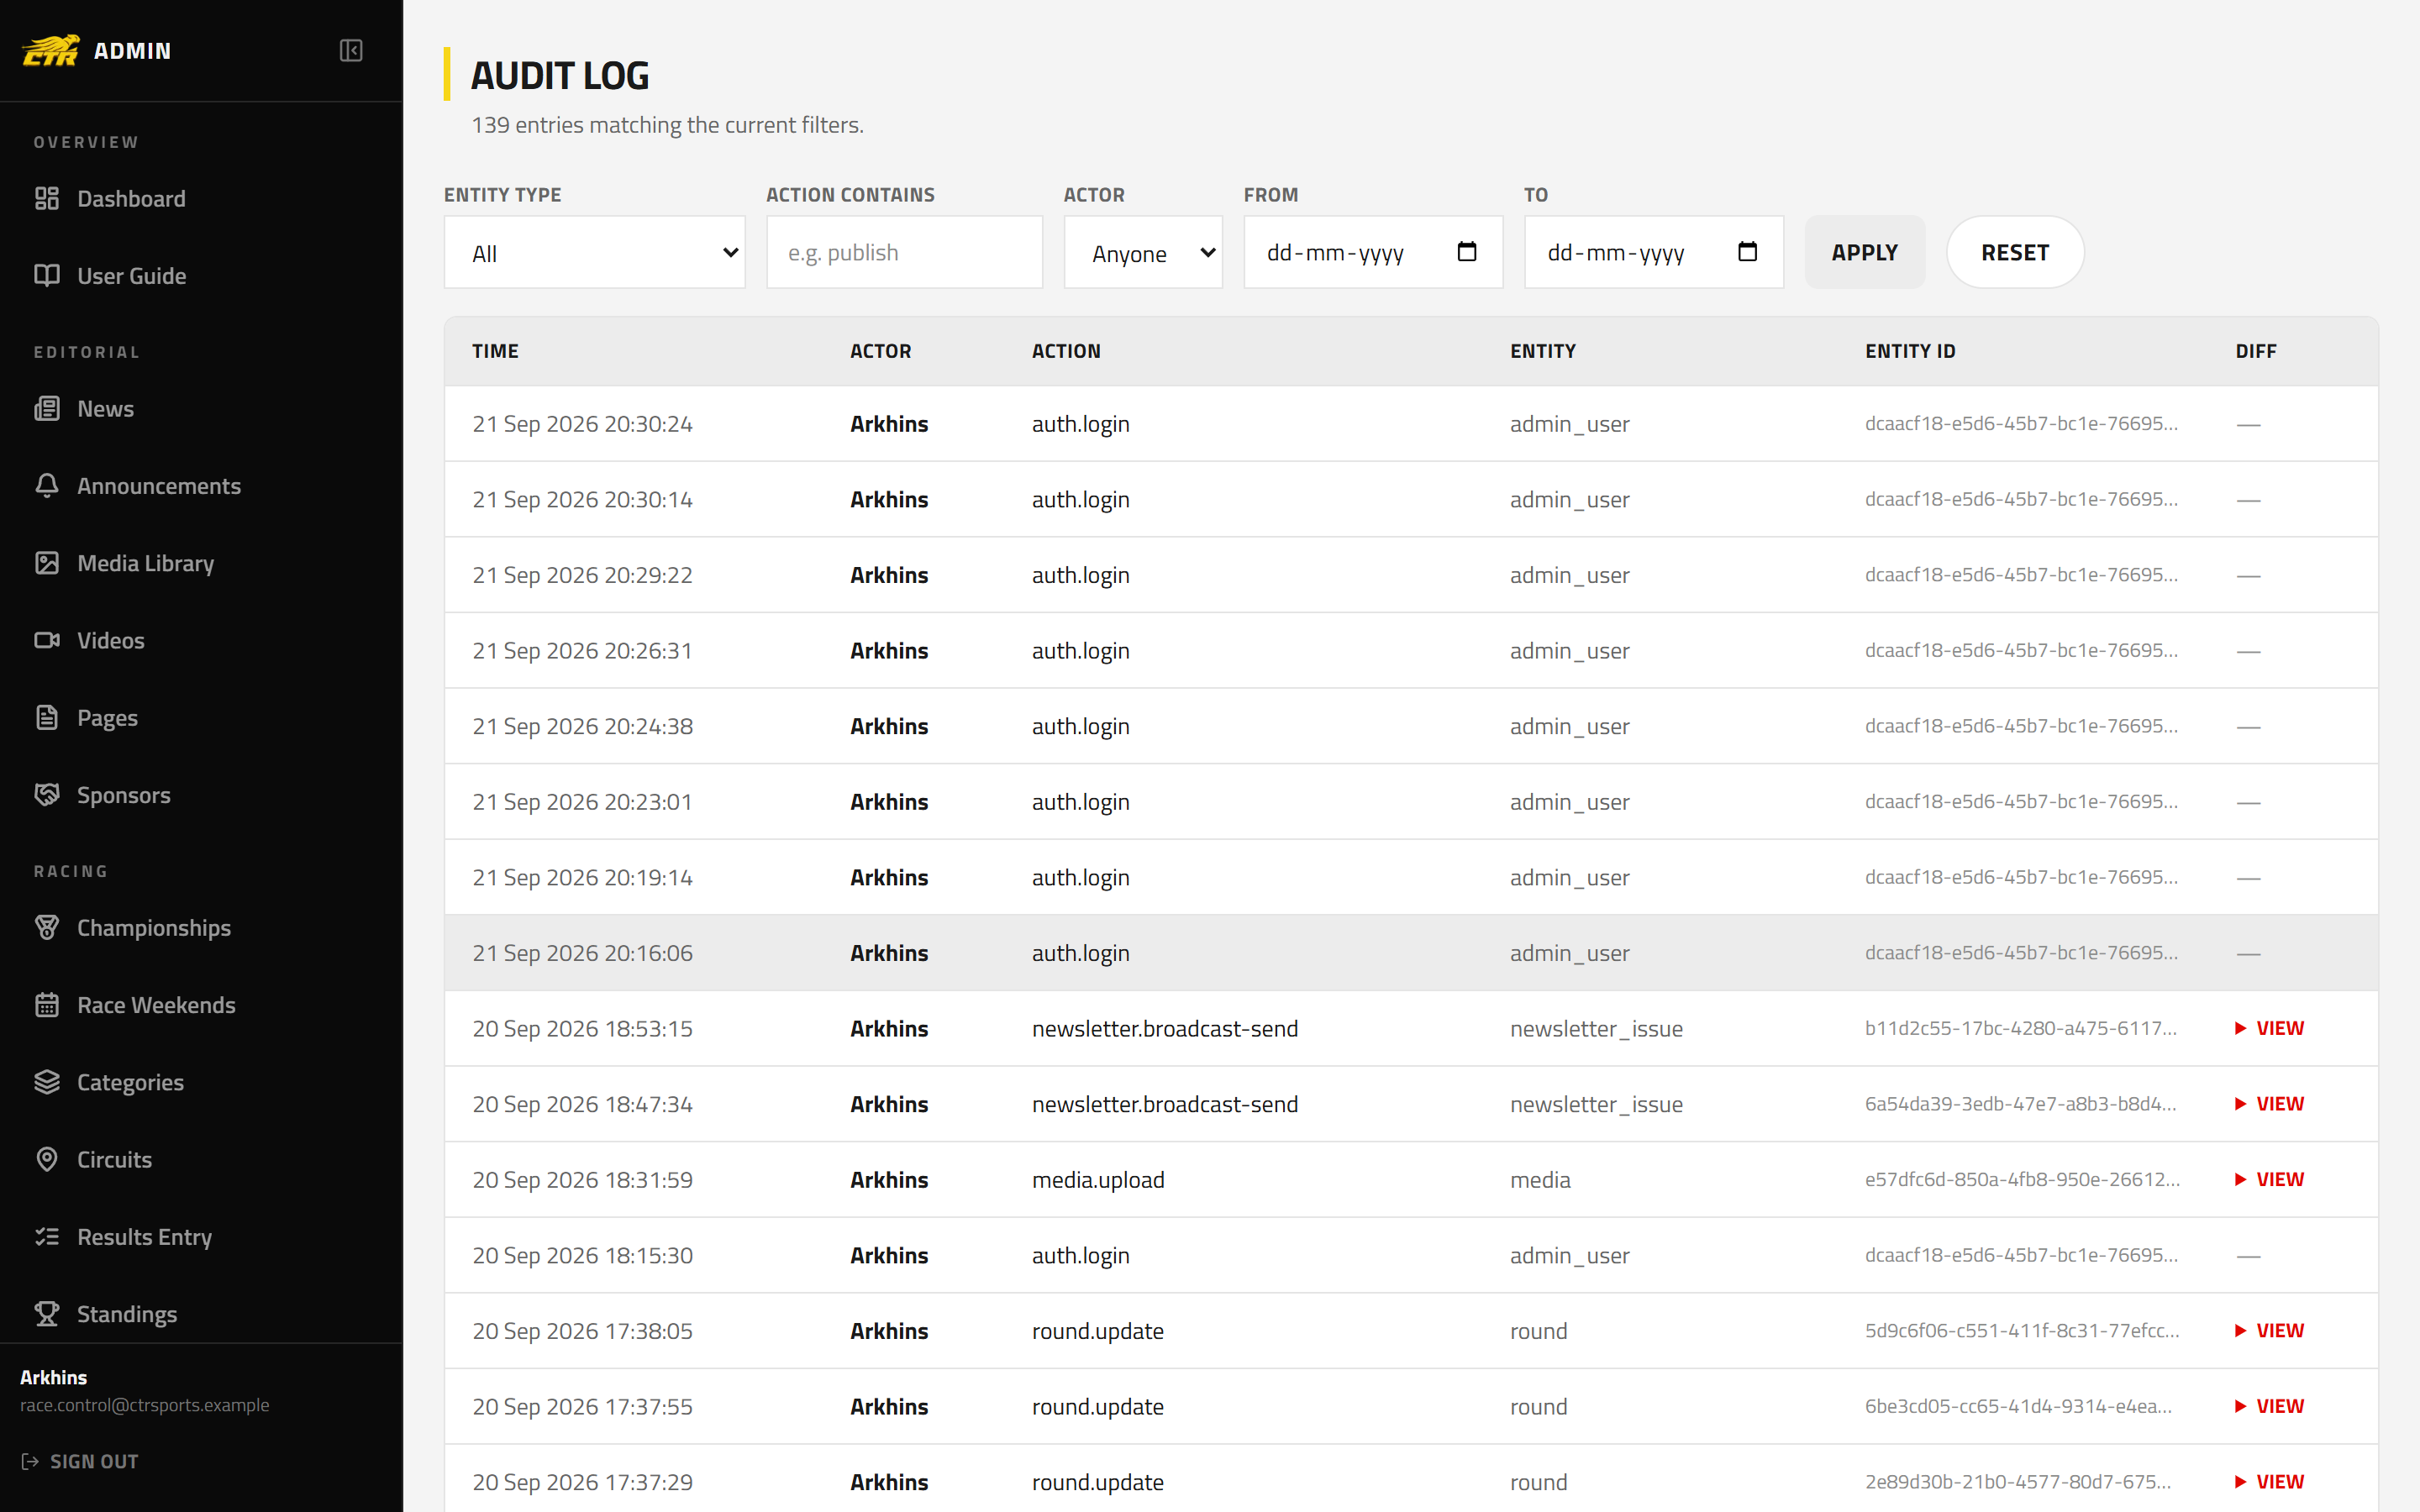Click the sign out arrow icon
Viewport: 2420px width, 1512px height.
click(30, 1462)
